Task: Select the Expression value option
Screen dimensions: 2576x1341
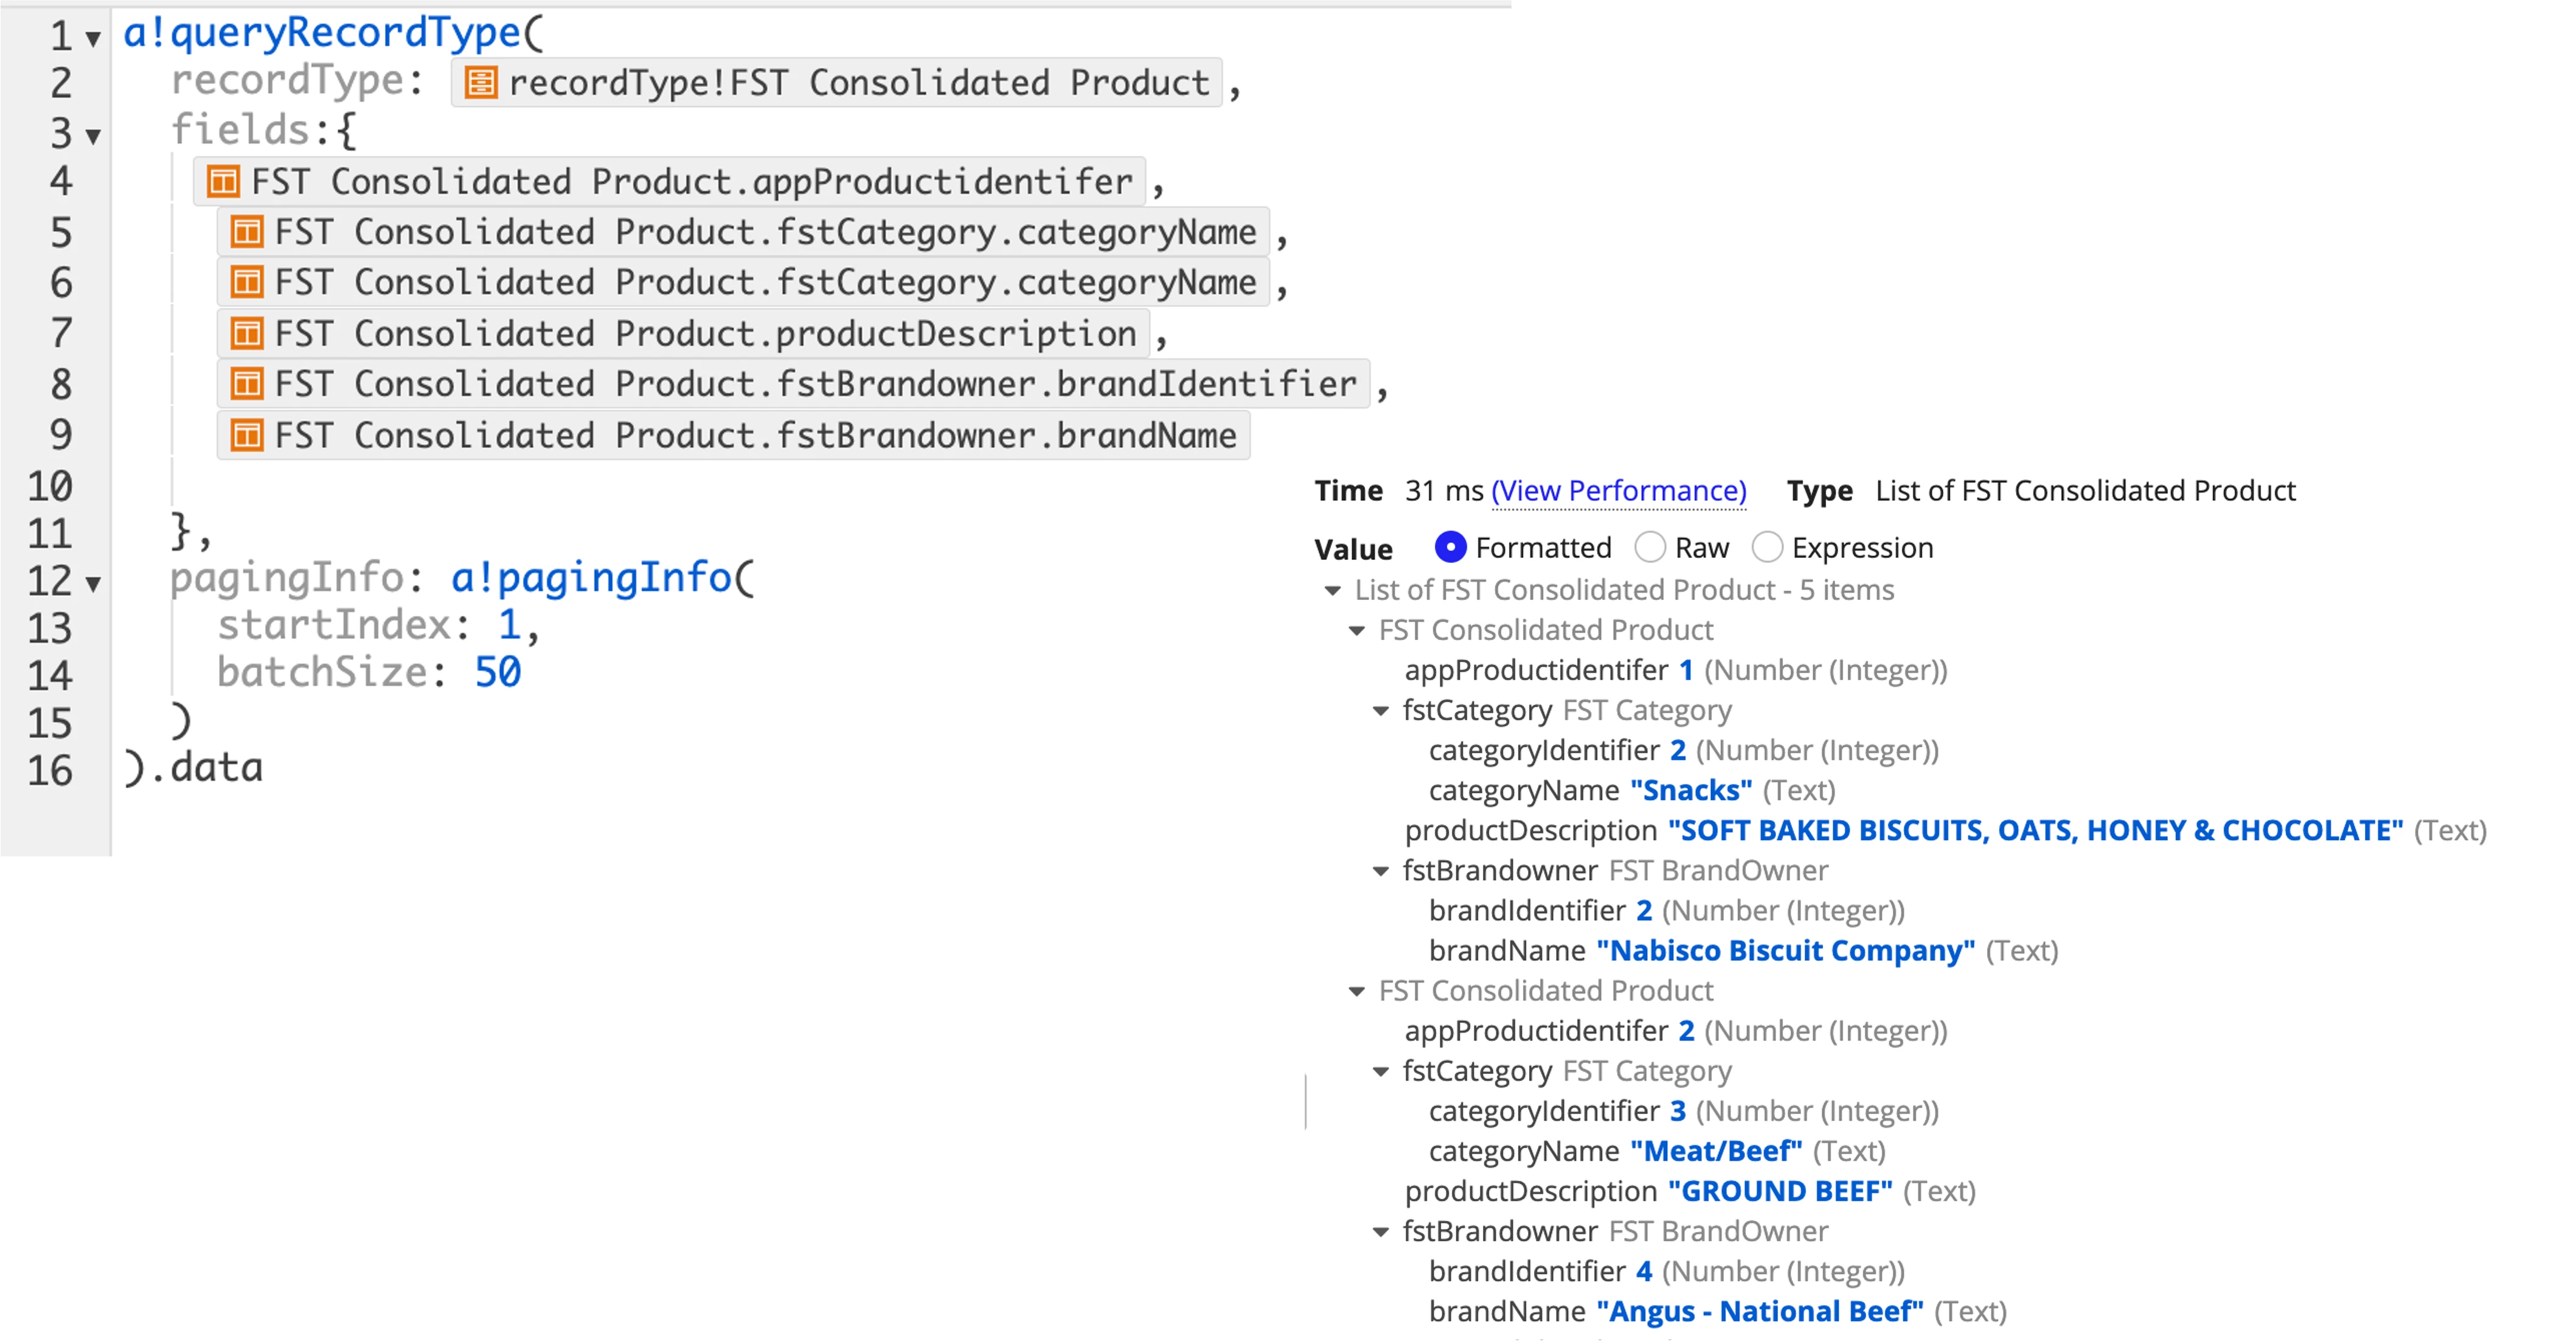Action: pos(1767,547)
